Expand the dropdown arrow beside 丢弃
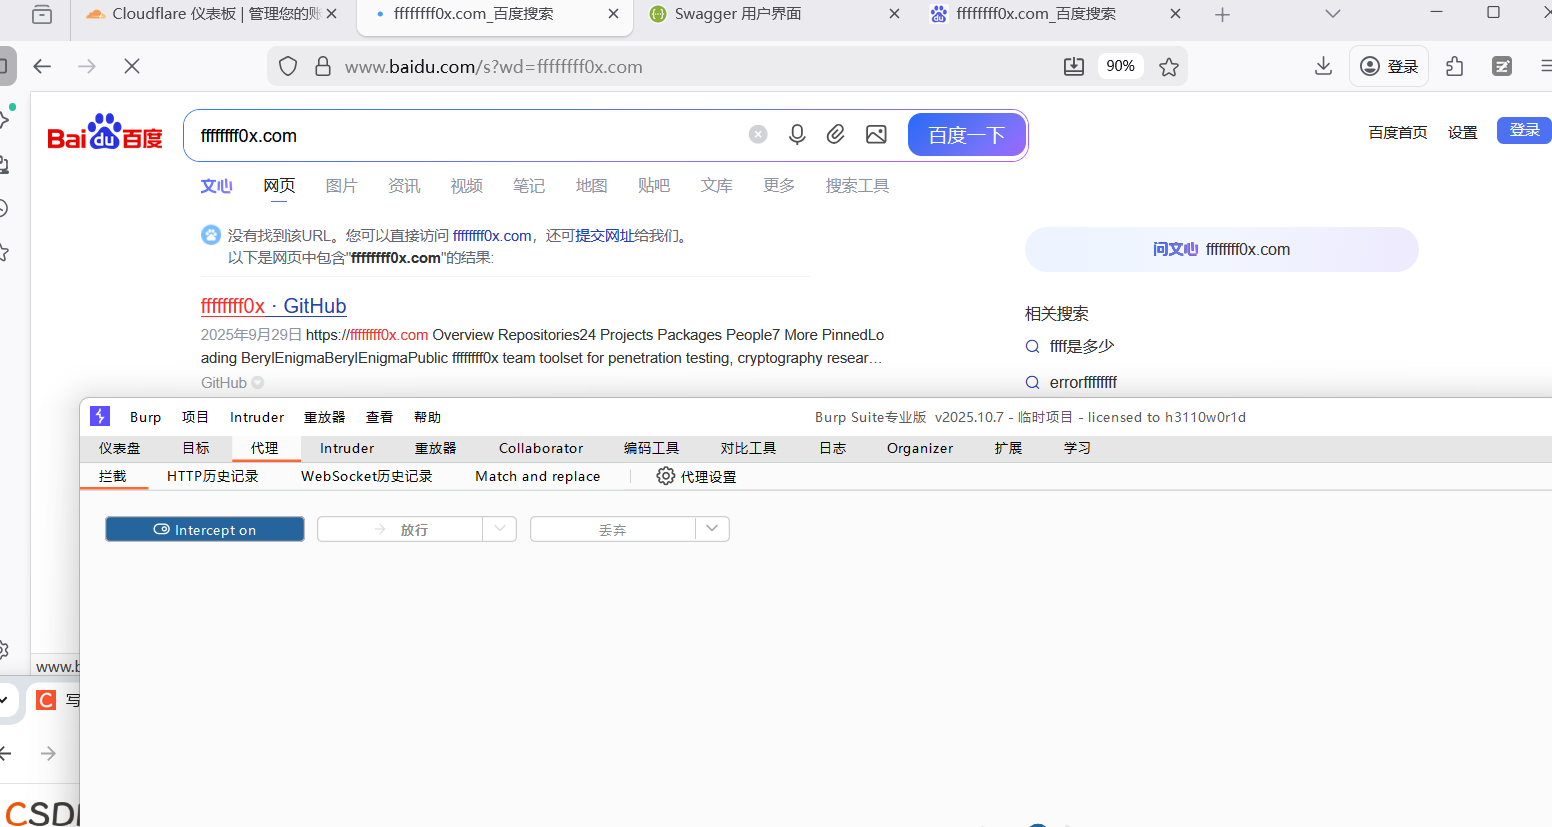Image resolution: width=1552 pixels, height=827 pixels. pyautogui.click(x=712, y=529)
